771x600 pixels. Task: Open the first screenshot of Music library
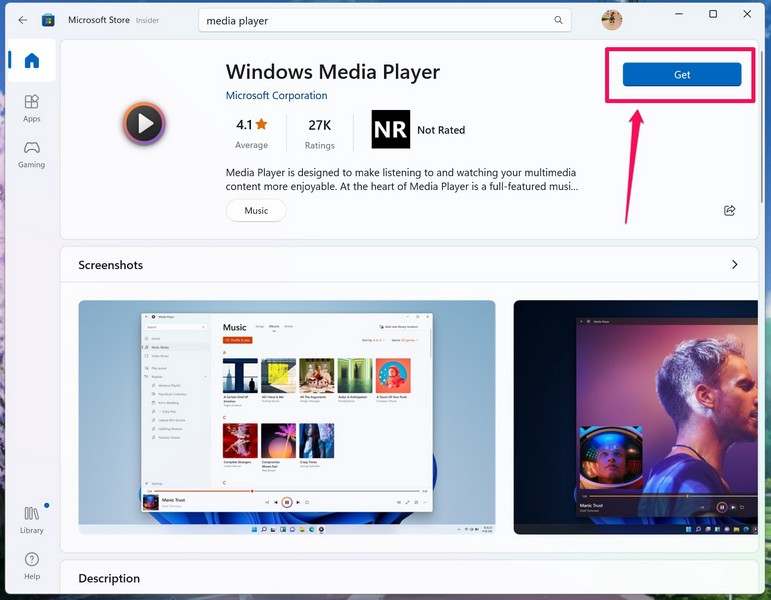287,417
